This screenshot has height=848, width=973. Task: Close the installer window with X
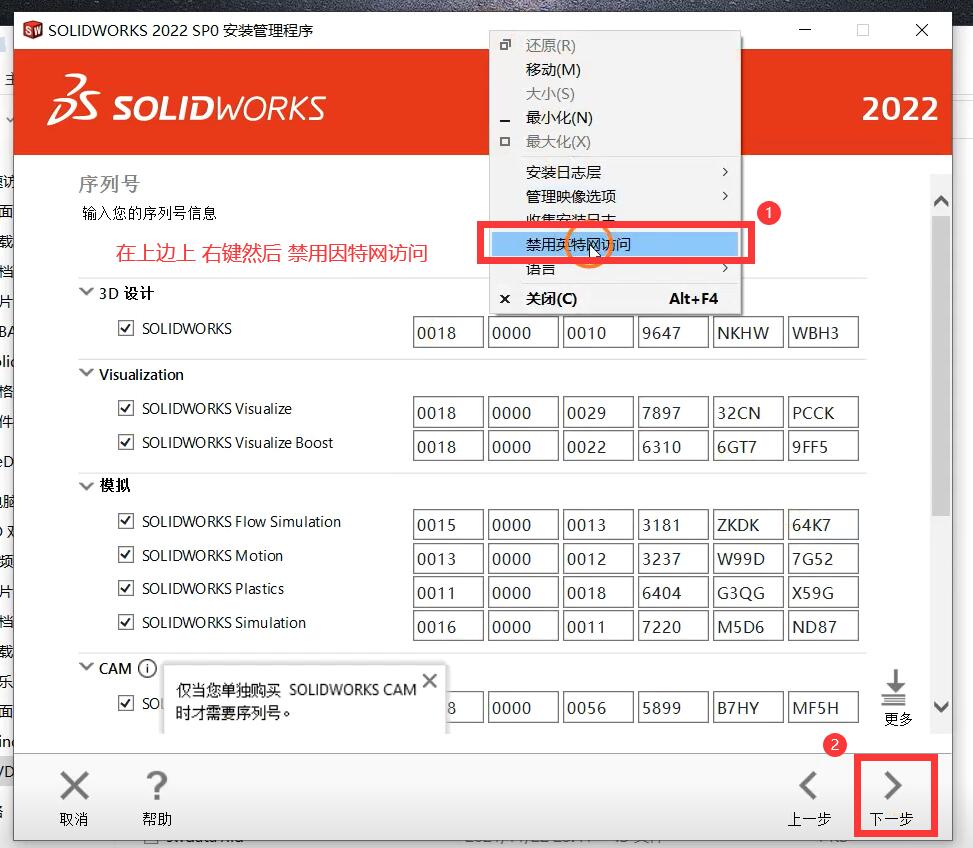[x=921, y=30]
